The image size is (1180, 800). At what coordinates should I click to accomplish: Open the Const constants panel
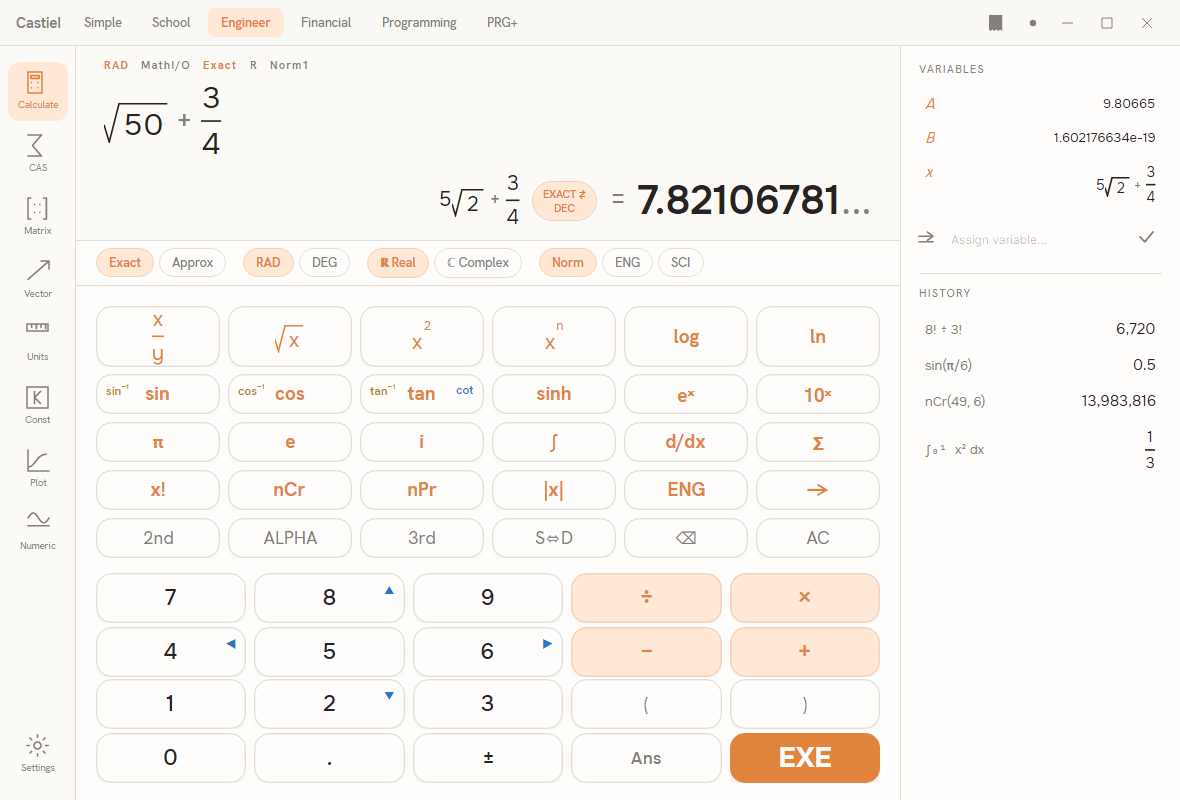tap(38, 406)
